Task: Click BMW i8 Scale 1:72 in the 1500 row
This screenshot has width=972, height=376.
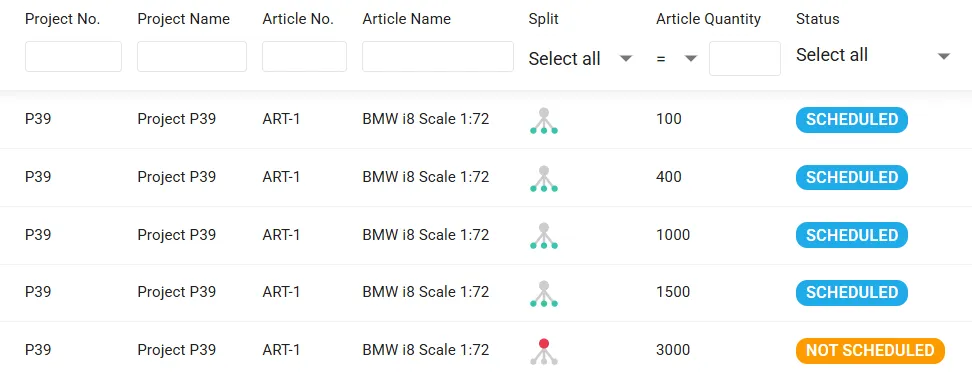Action: pos(426,292)
